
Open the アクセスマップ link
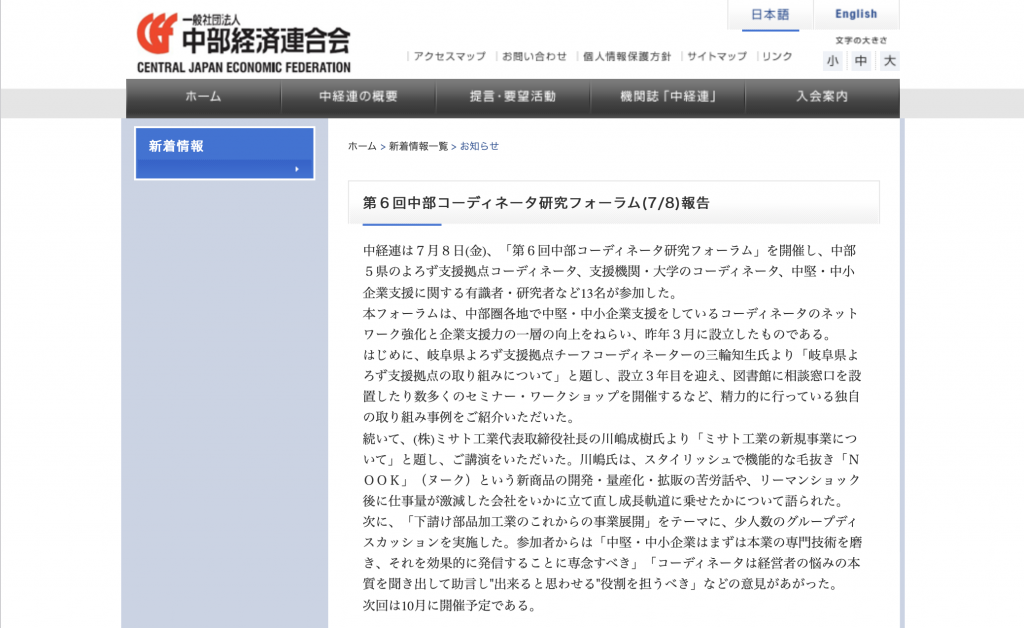[x=449, y=56]
